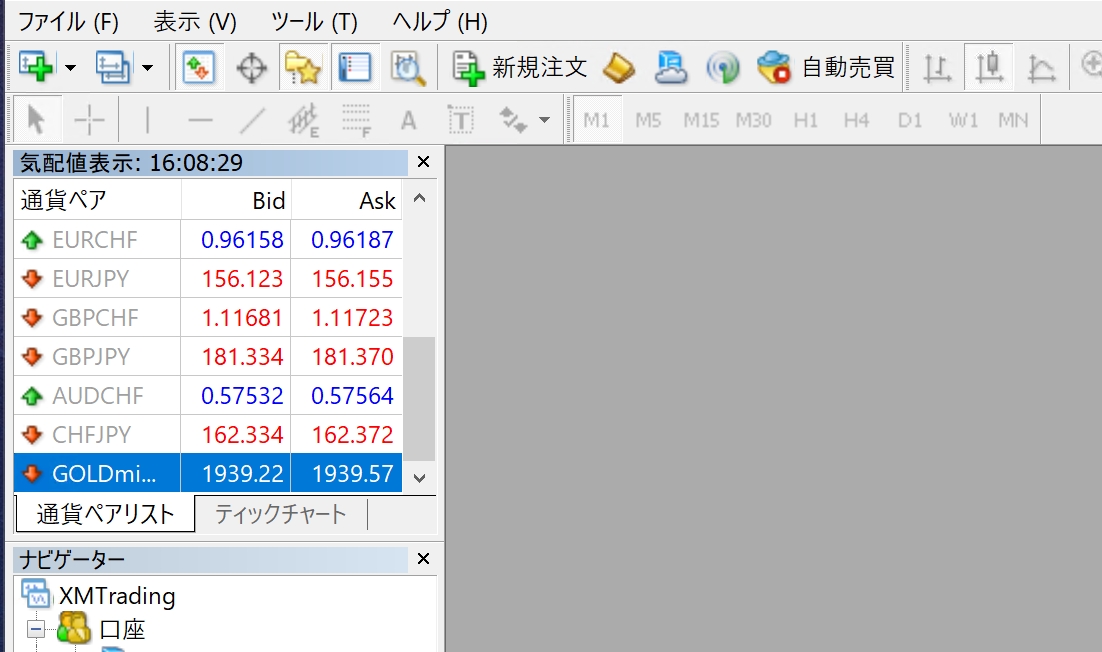Select the M5 timeframe
Viewport: 1102px width, 652px height.
(x=648, y=120)
